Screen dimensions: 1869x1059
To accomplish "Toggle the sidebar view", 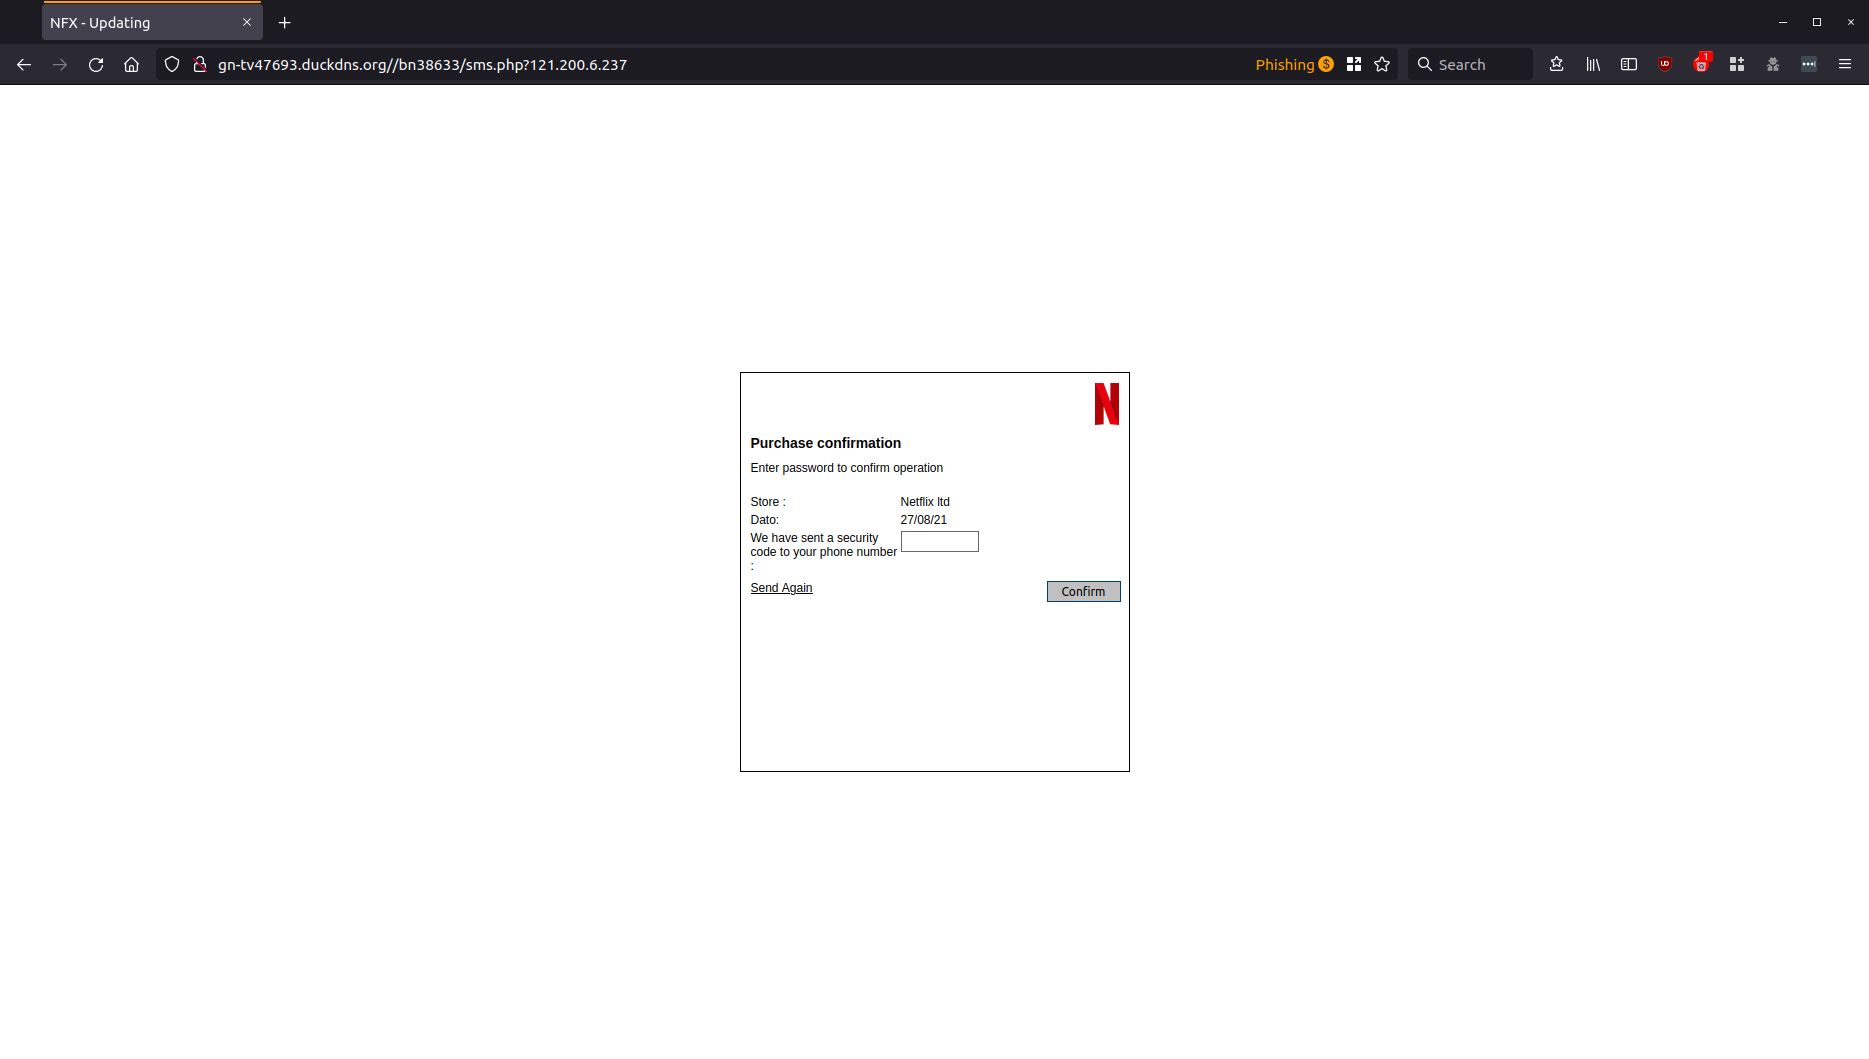I will point(1629,64).
